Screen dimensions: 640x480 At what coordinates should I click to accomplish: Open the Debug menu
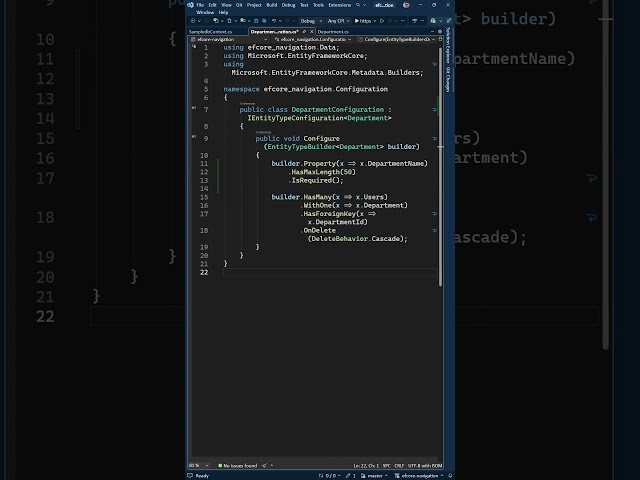(289, 5)
